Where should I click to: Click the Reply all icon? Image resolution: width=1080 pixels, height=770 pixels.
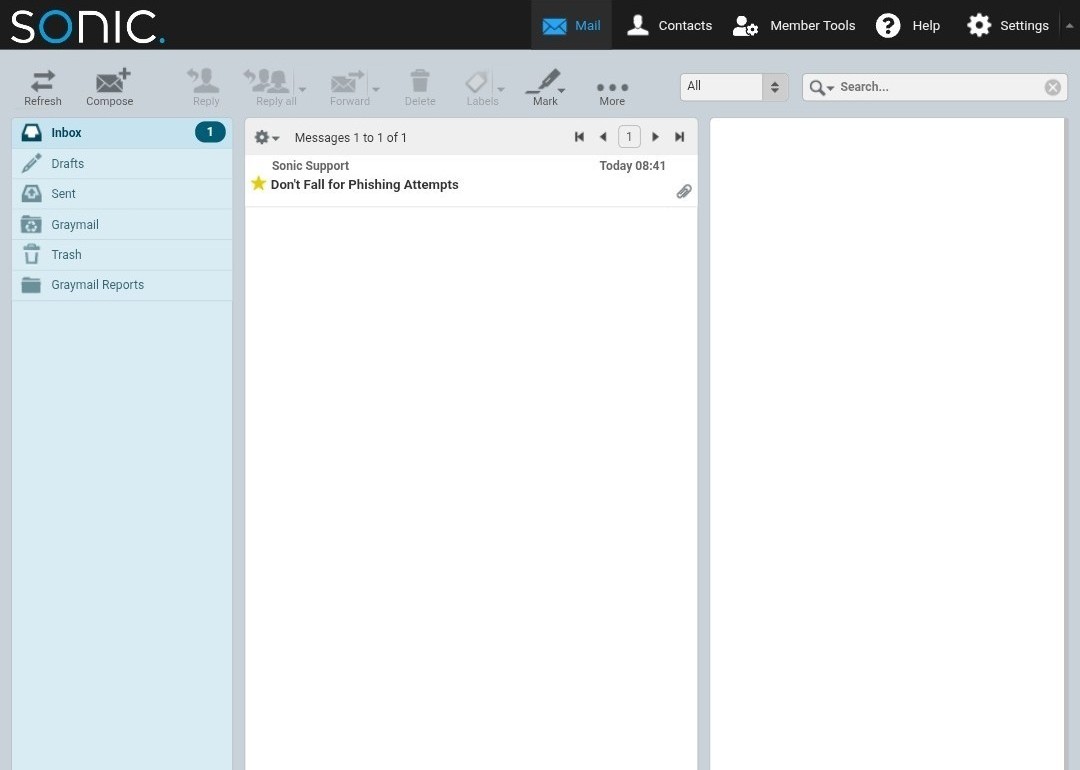pos(267,81)
